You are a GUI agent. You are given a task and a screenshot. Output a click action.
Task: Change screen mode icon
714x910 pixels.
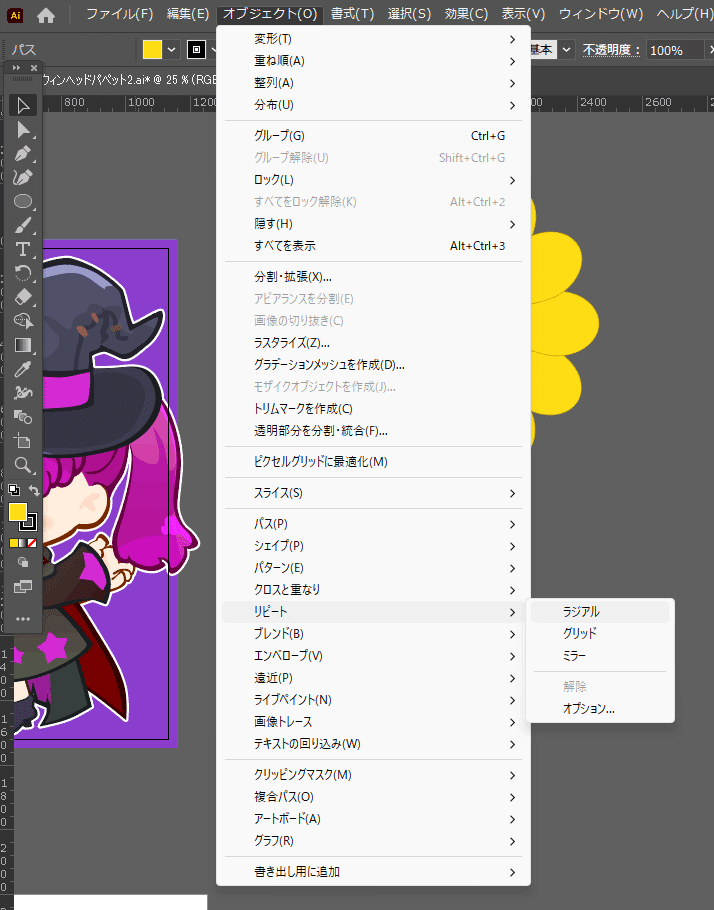[23, 587]
